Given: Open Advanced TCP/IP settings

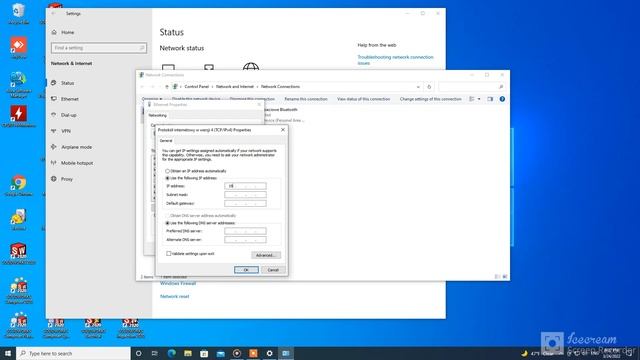Looking at the screenshot, I should point(266,255).
